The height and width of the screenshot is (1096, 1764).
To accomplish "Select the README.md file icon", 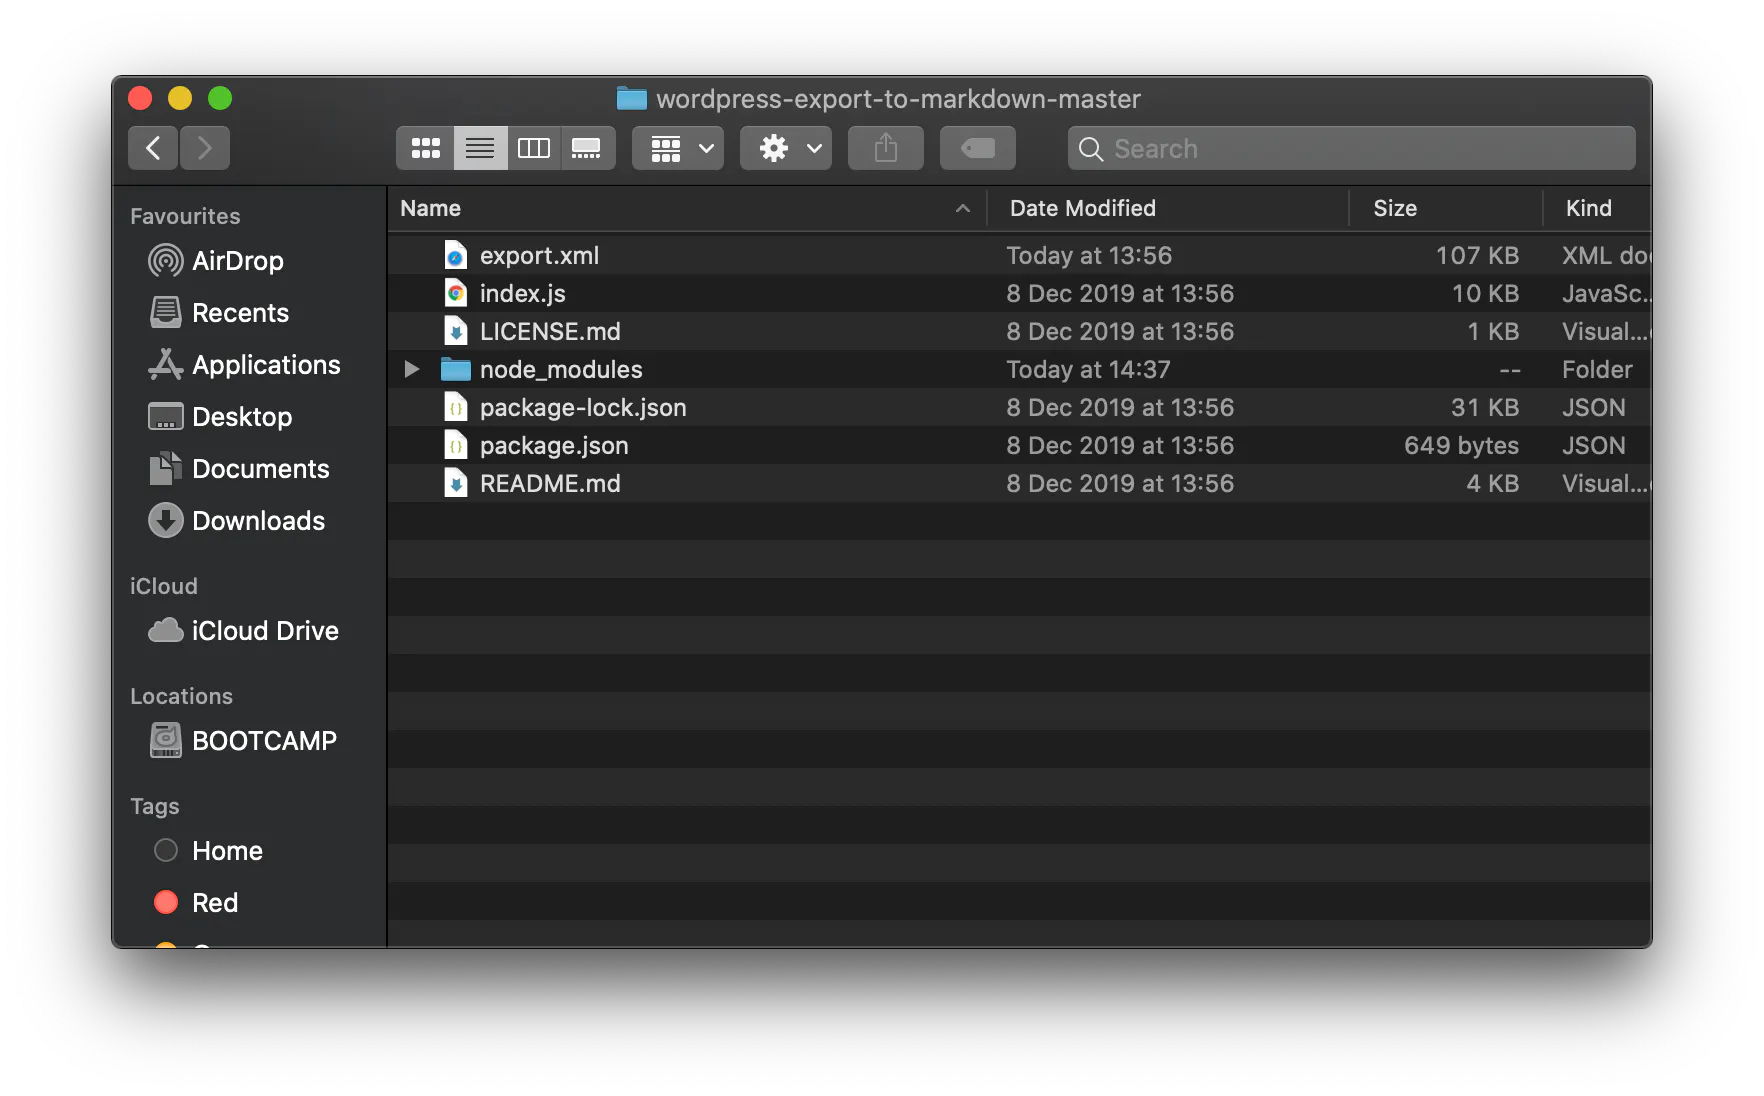I will tap(456, 483).
